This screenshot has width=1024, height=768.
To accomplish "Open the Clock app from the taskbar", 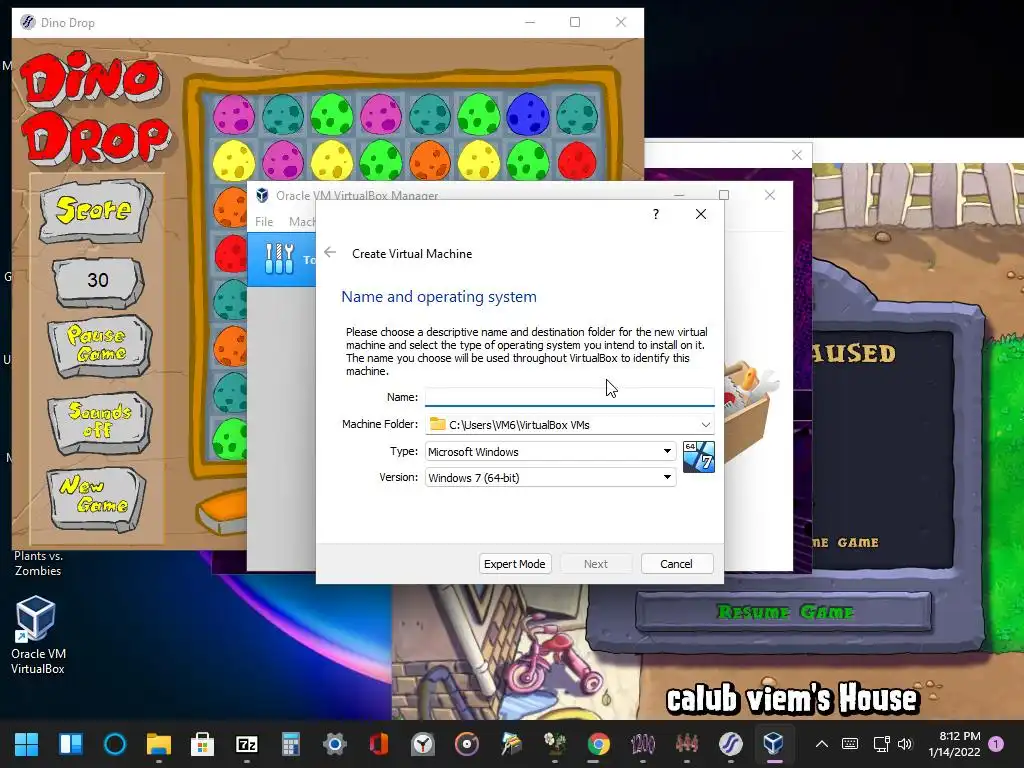I will [423, 744].
